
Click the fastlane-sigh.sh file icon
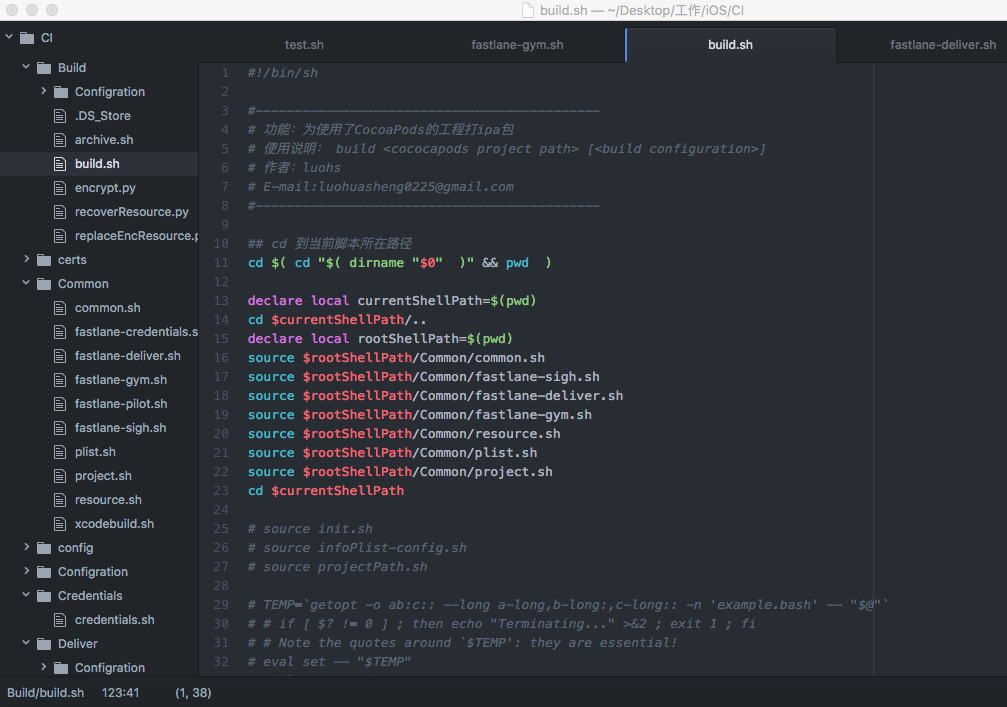pos(60,428)
